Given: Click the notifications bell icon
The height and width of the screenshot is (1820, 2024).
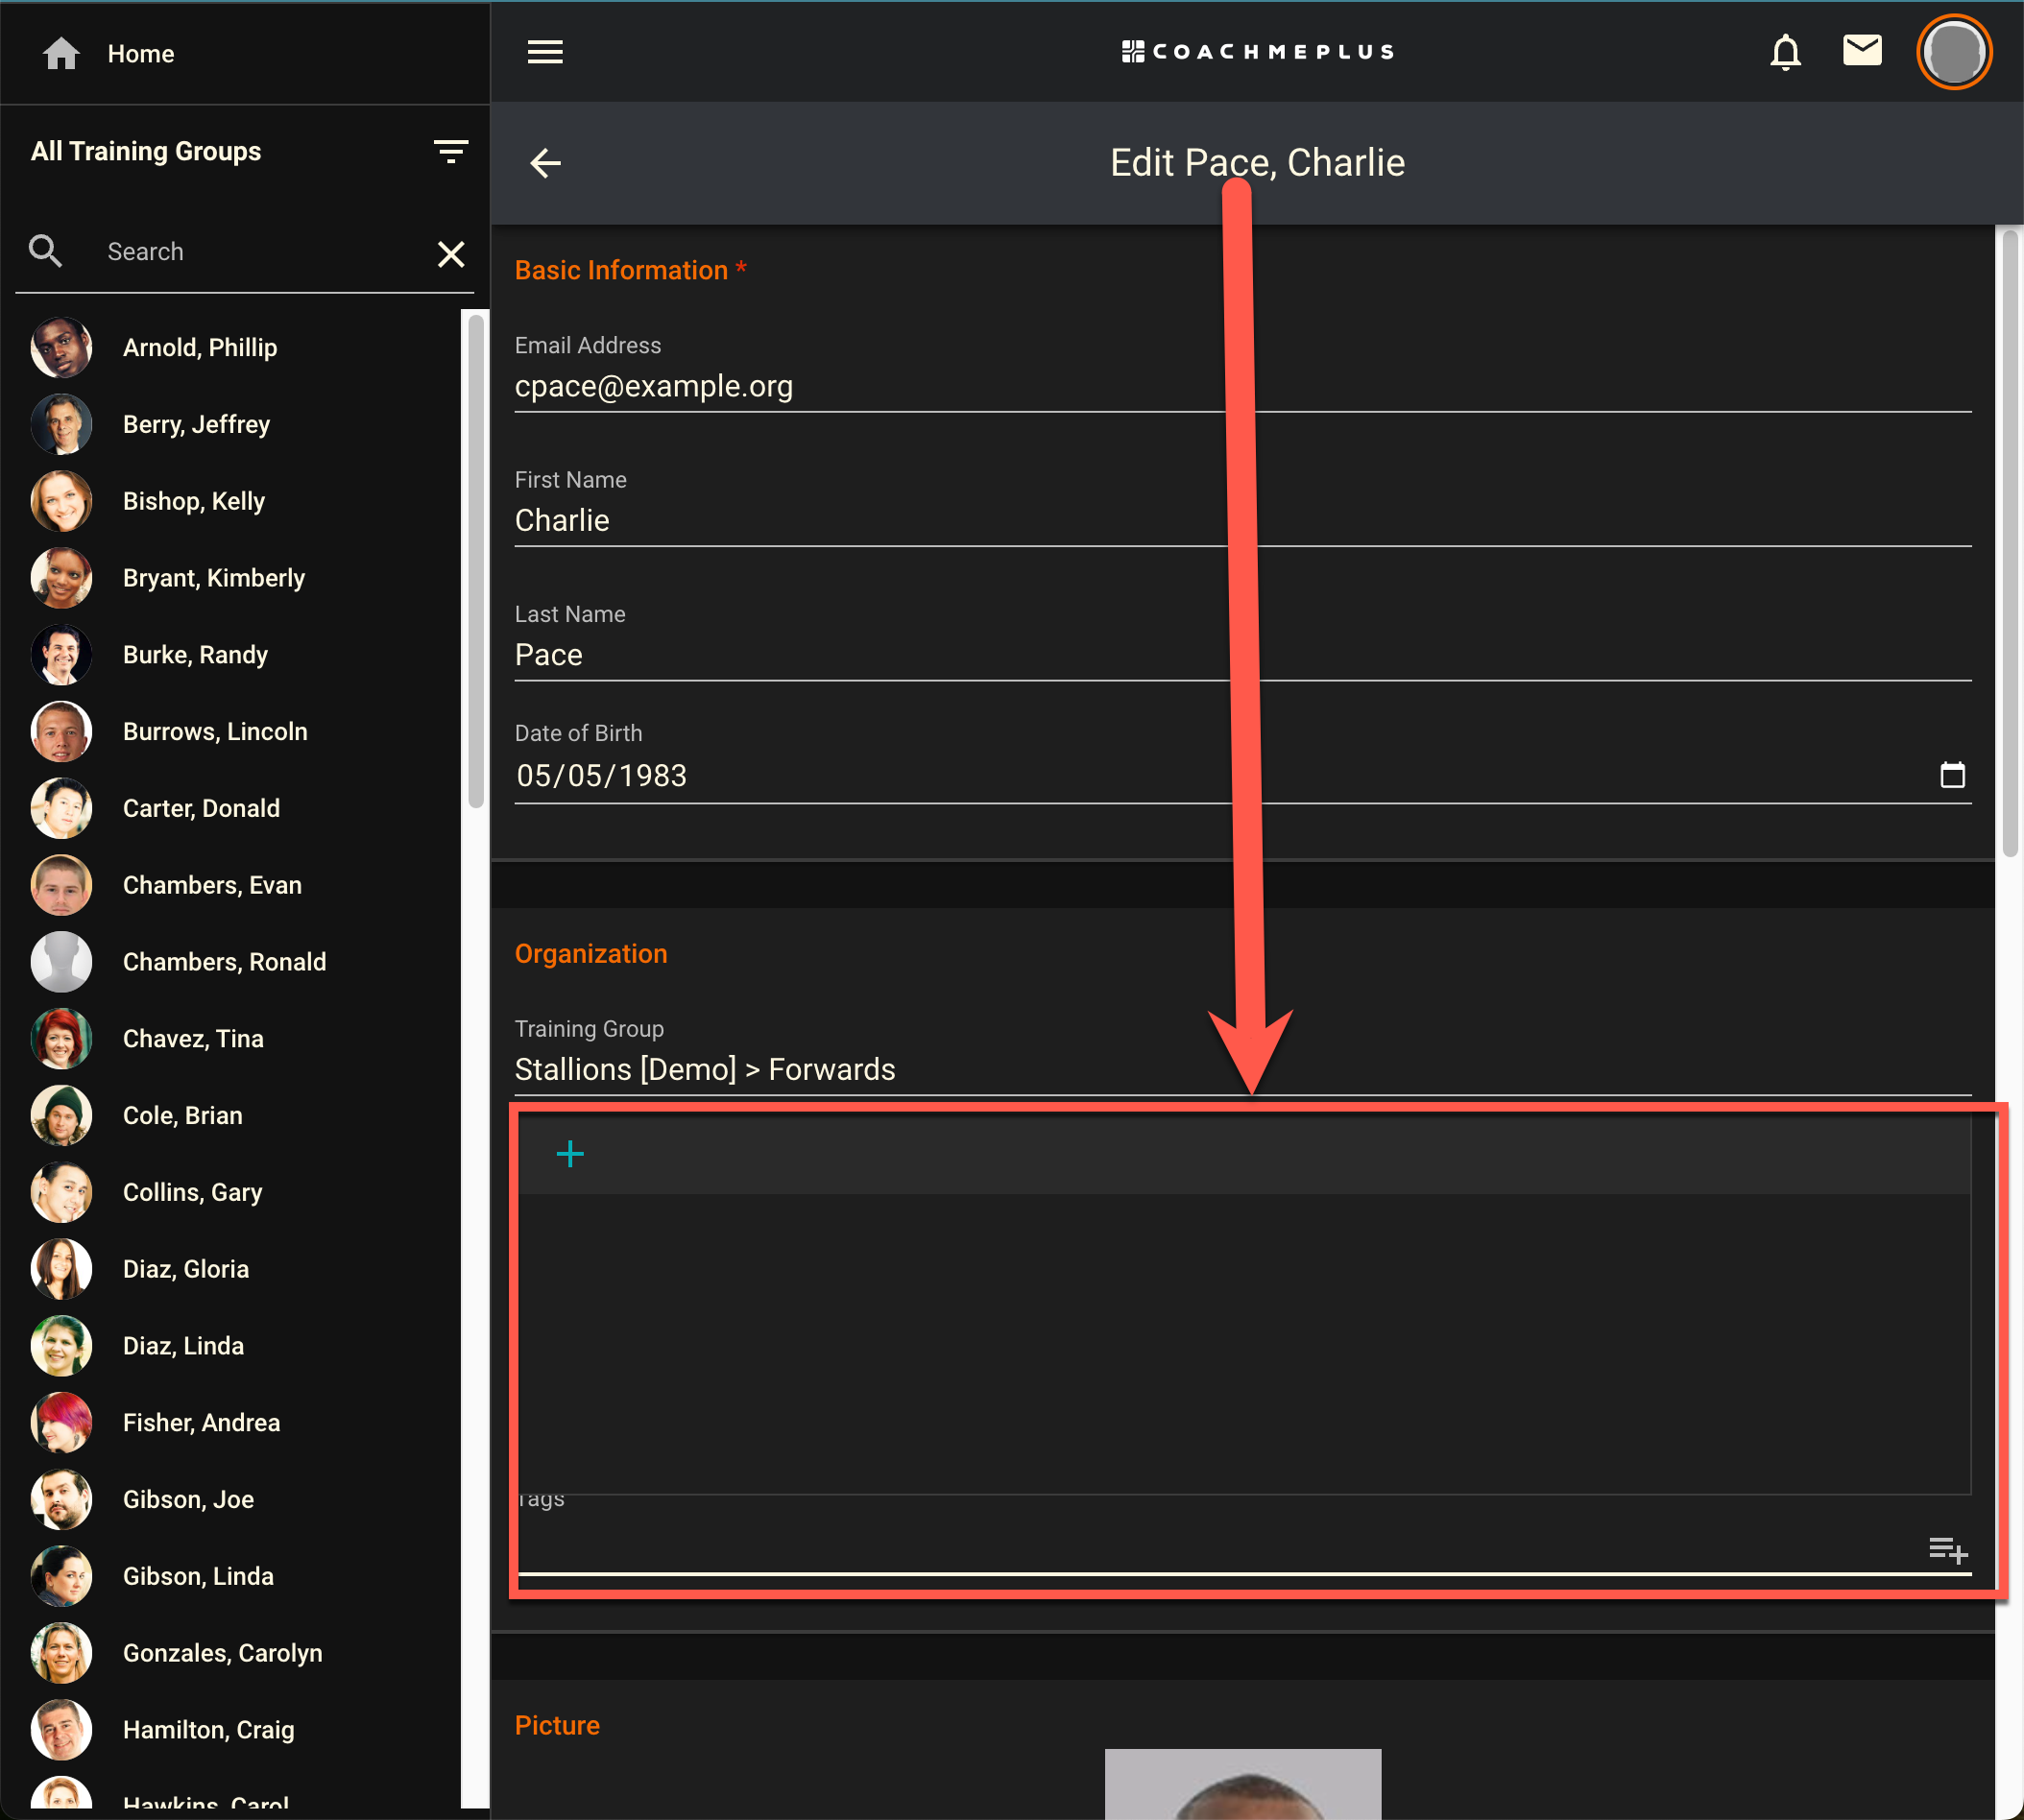Looking at the screenshot, I should pyautogui.click(x=1785, y=52).
